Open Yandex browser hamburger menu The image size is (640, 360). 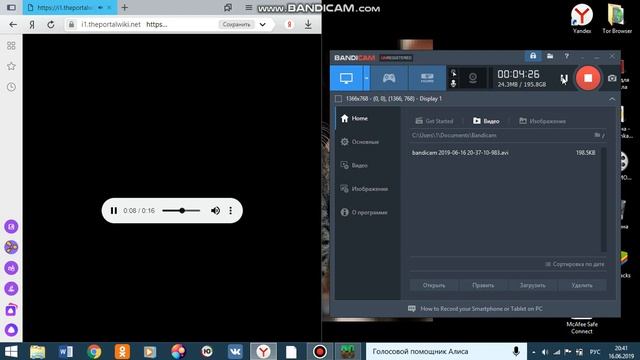[x=249, y=8]
